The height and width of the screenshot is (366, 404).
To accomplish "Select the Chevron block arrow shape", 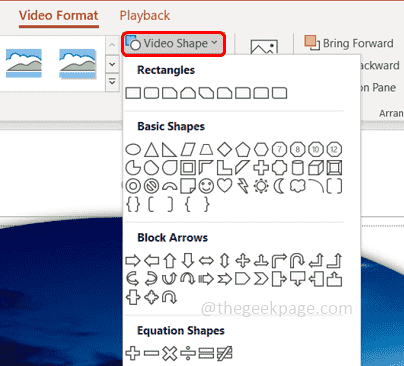I will tap(261, 279).
